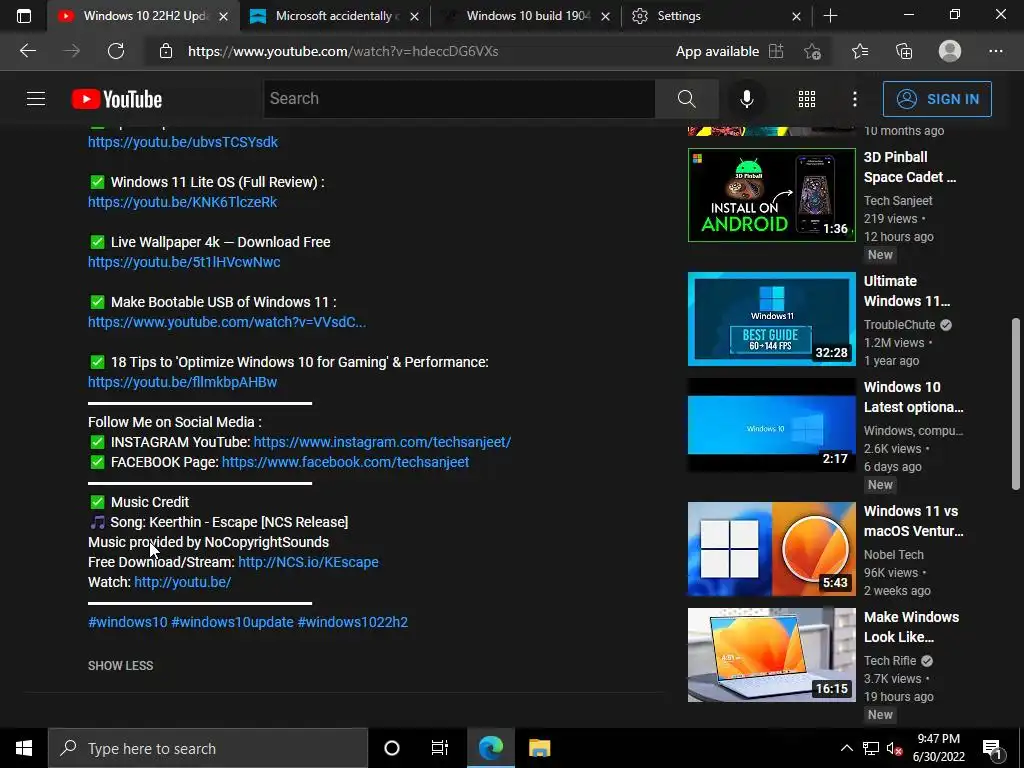
Task: Open the Favorites list icon
Action: (x=860, y=51)
